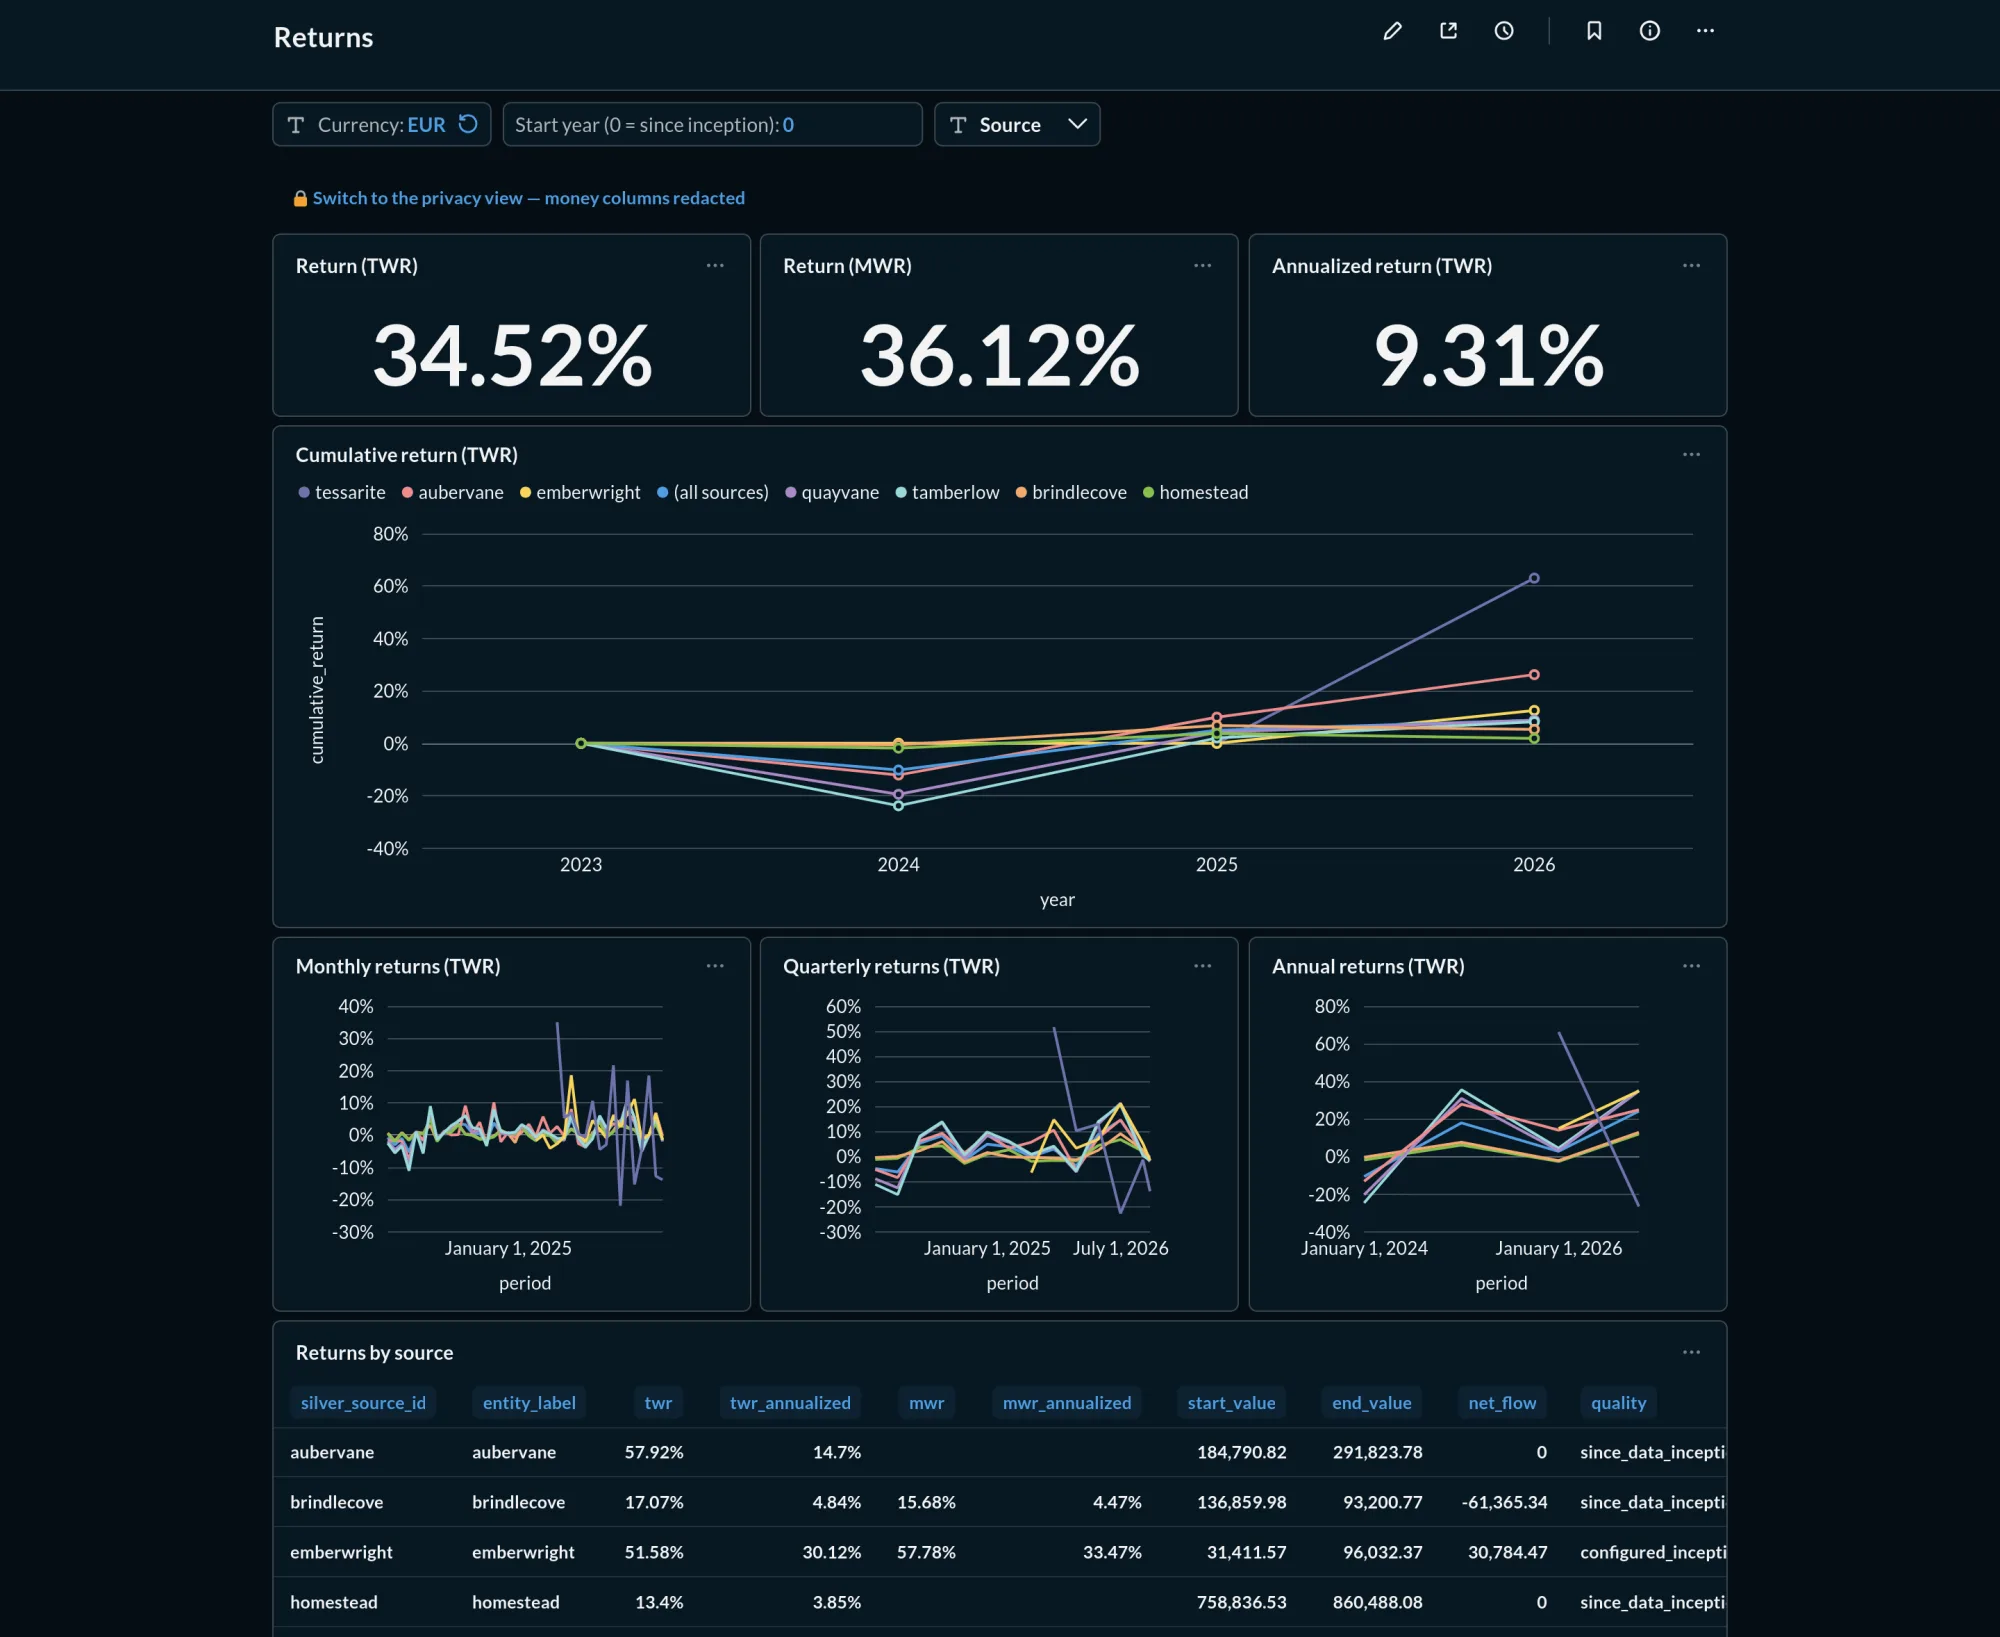The width and height of the screenshot is (2000, 1637).
Task: Open Annual returns (TWR) ellipsis menu
Action: (1692, 966)
